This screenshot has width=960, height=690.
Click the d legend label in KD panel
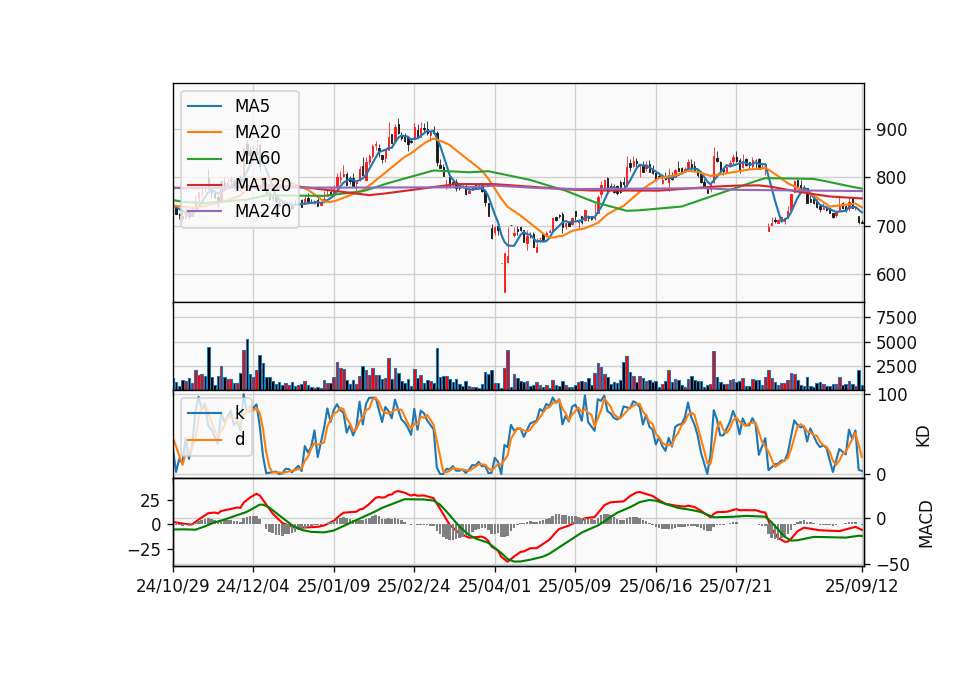[240, 439]
